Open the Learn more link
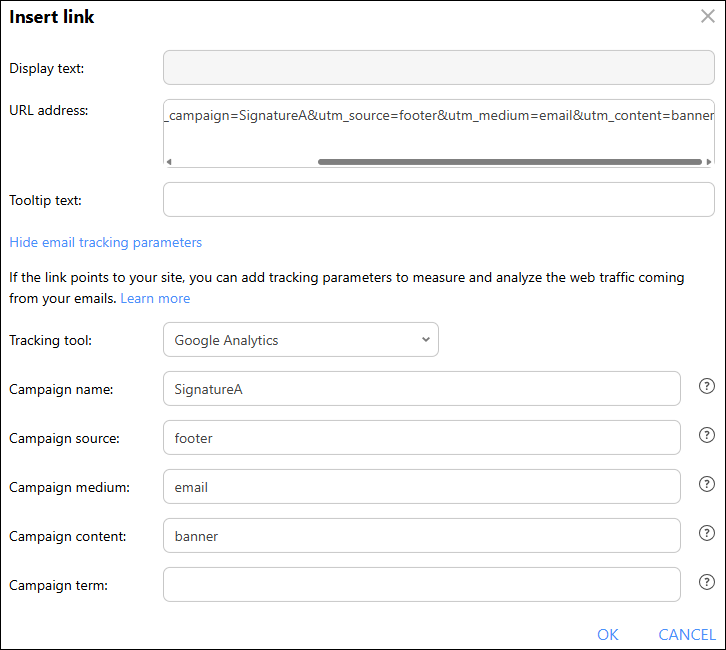 pyautogui.click(x=155, y=298)
